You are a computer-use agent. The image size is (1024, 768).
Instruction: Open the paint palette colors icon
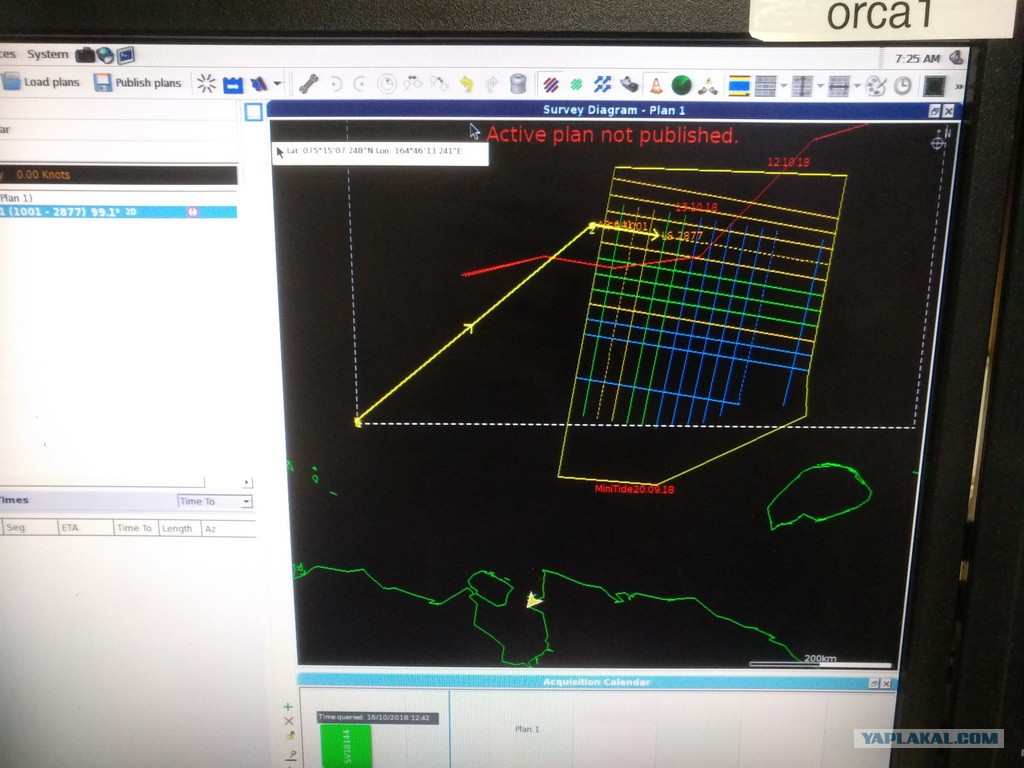pyautogui.click(x=875, y=86)
